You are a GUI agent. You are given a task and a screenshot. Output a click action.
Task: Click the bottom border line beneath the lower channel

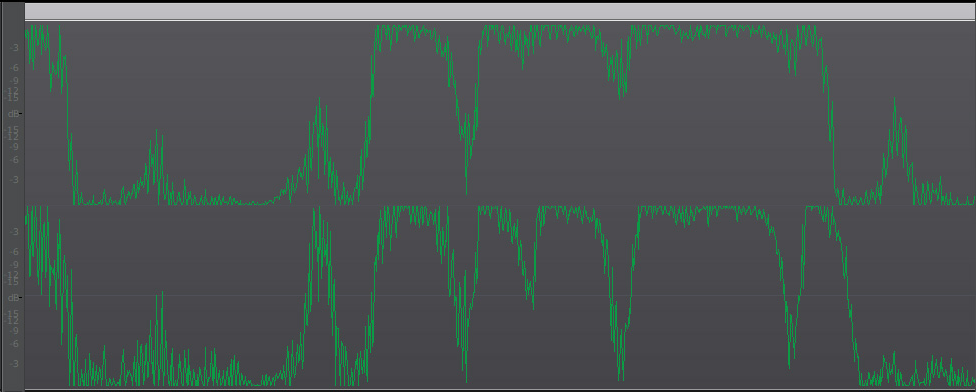[x=499, y=388]
